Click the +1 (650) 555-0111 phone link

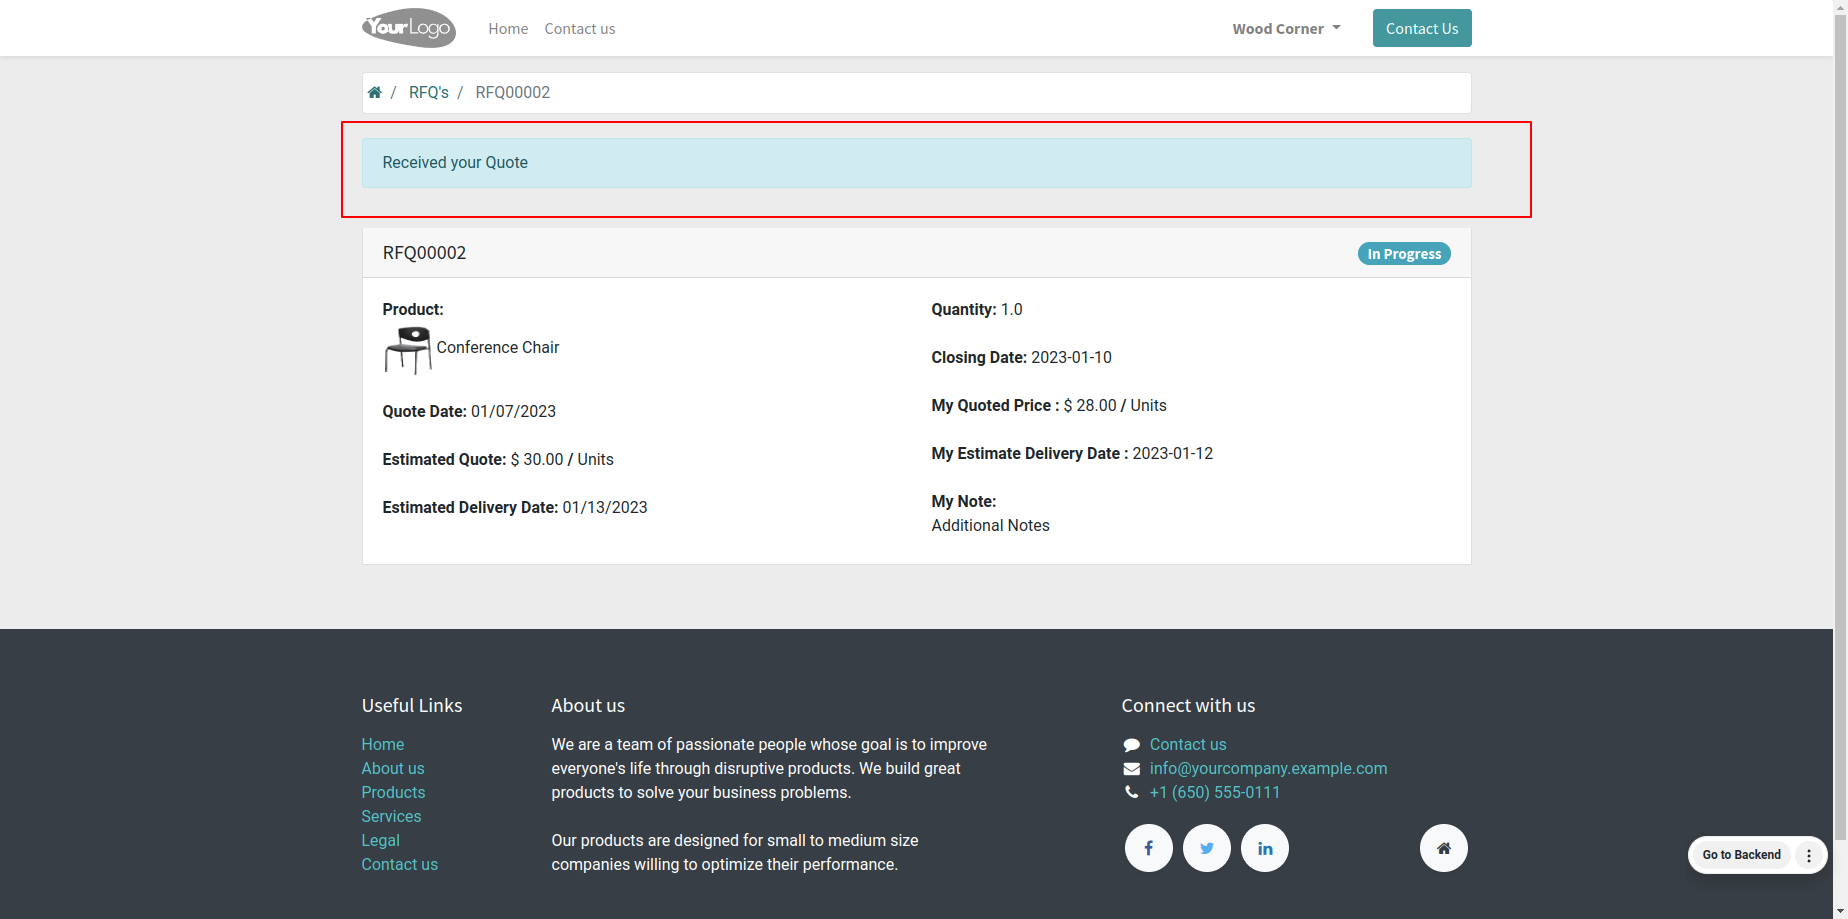(1215, 792)
